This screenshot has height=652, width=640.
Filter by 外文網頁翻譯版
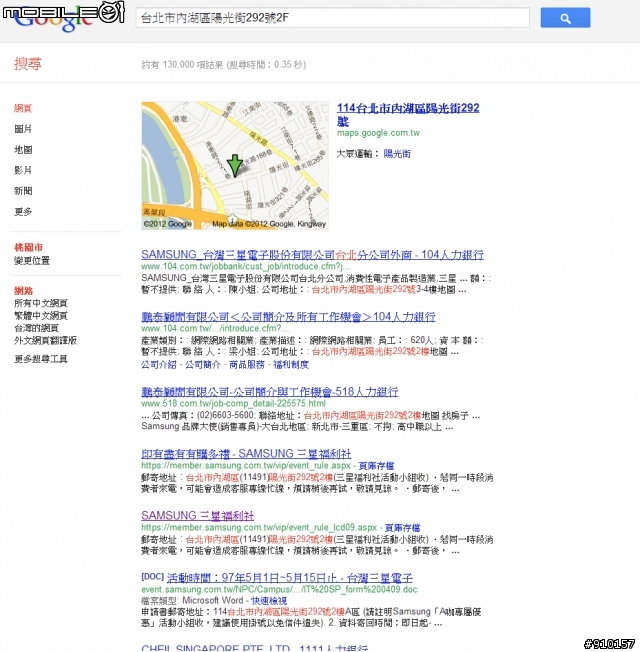tap(45, 341)
